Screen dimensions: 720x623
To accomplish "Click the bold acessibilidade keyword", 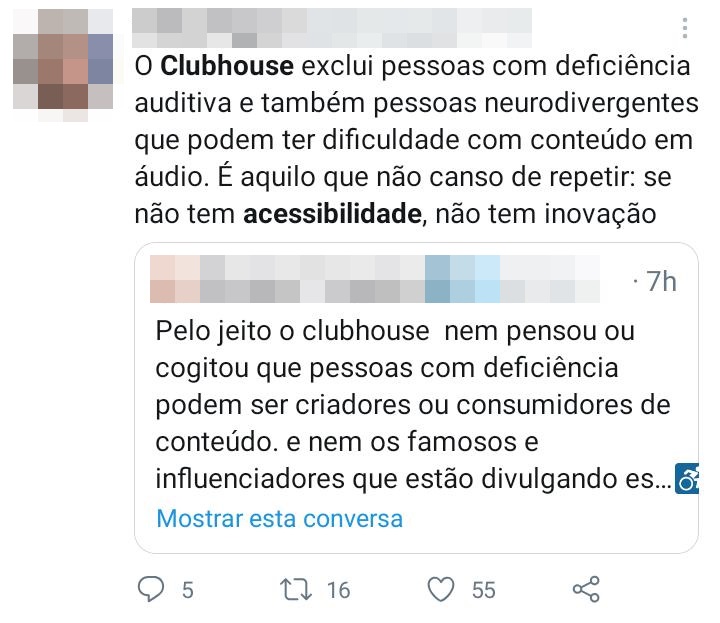I will (332, 214).
